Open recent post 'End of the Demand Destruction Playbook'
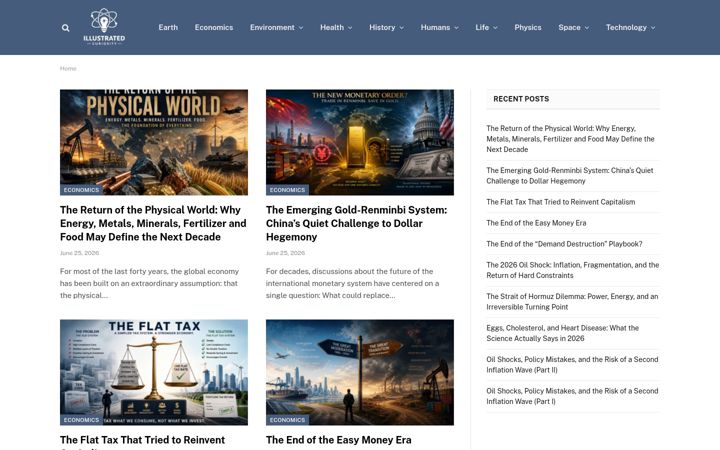This screenshot has width=720, height=450. 564,244
